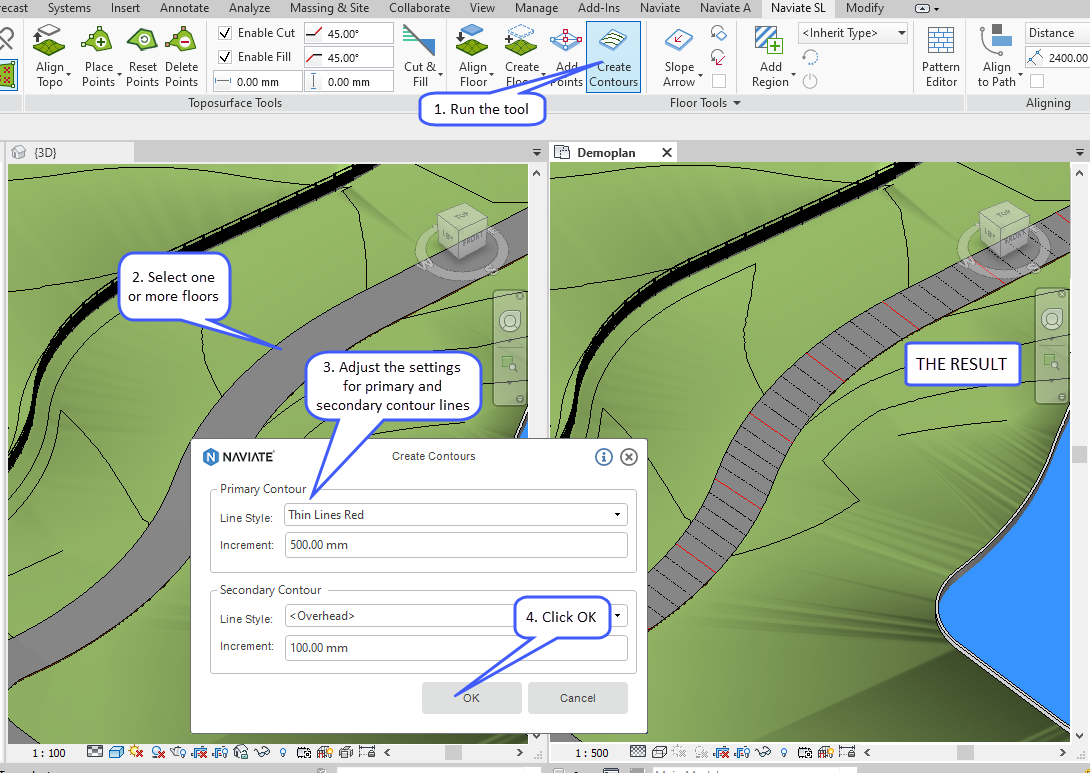Click the Distance field in Aligning panel
This screenshot has height=773, width=1090.
point(1057,33)
